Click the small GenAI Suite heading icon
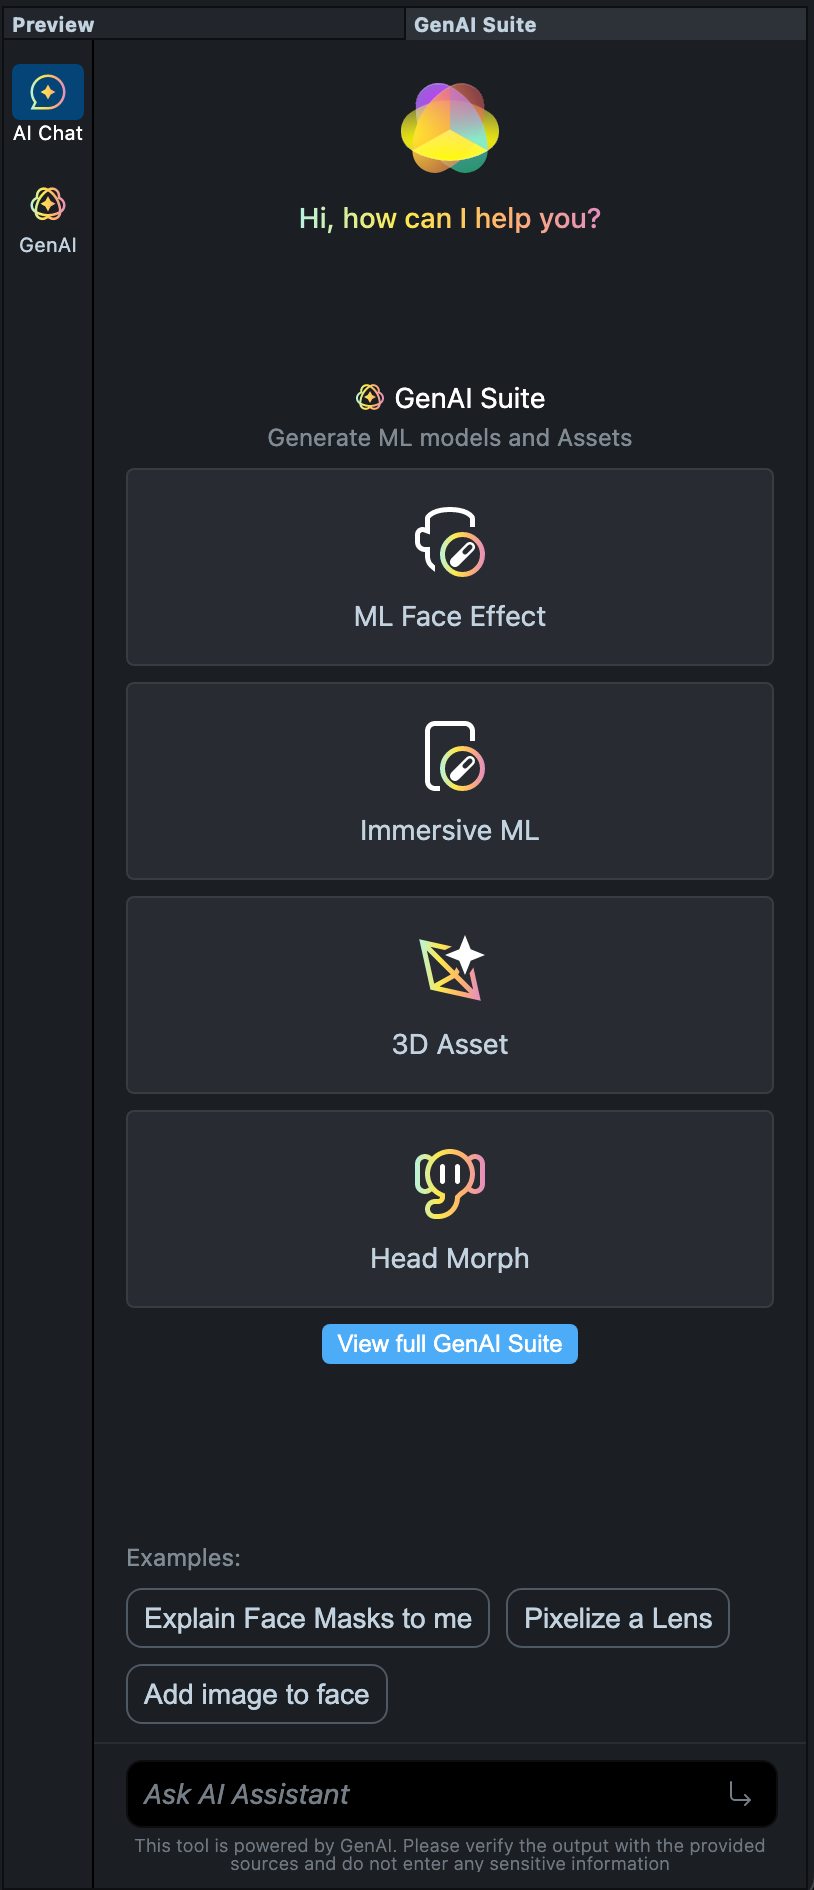 [x=370, y=398]
